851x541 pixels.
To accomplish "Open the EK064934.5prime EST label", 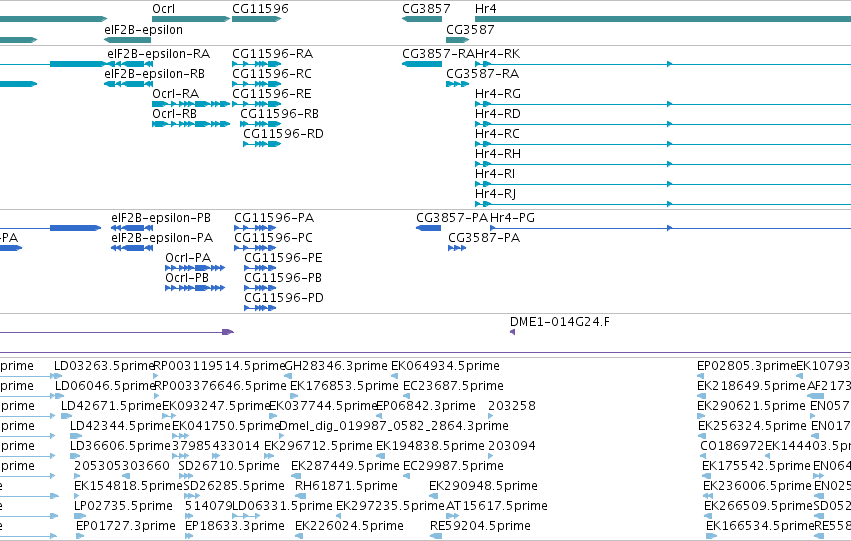I will pos(445,366).
